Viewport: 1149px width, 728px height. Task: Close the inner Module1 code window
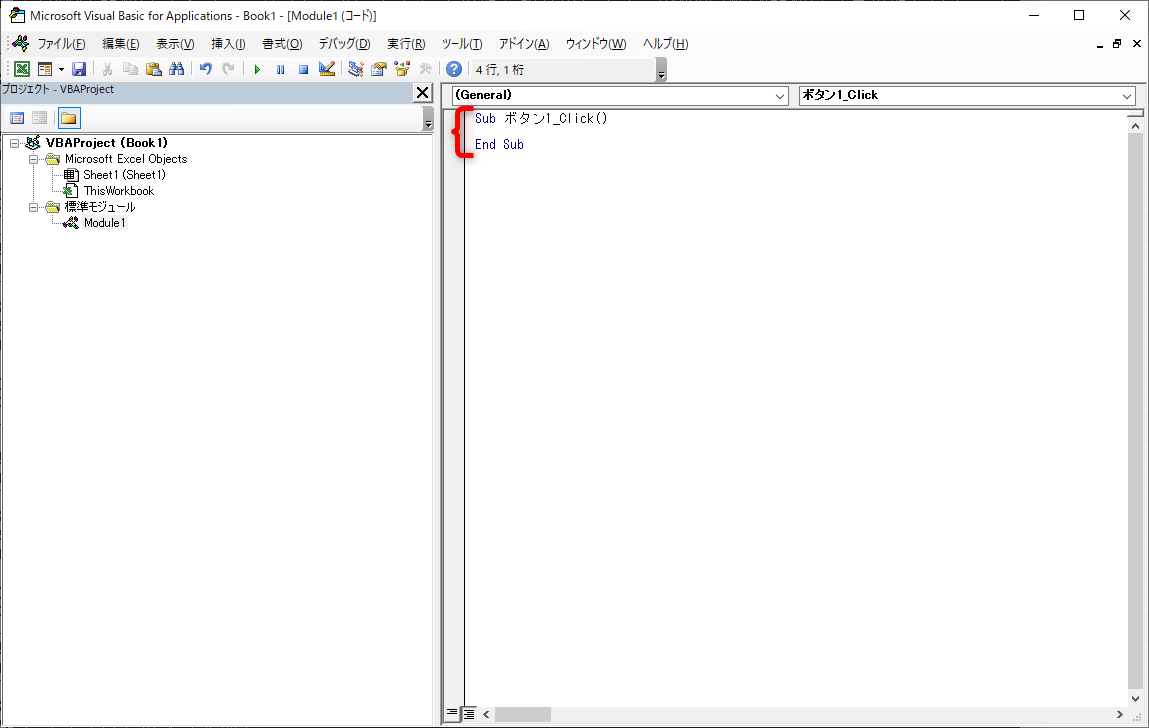(x=1137, y=44)
